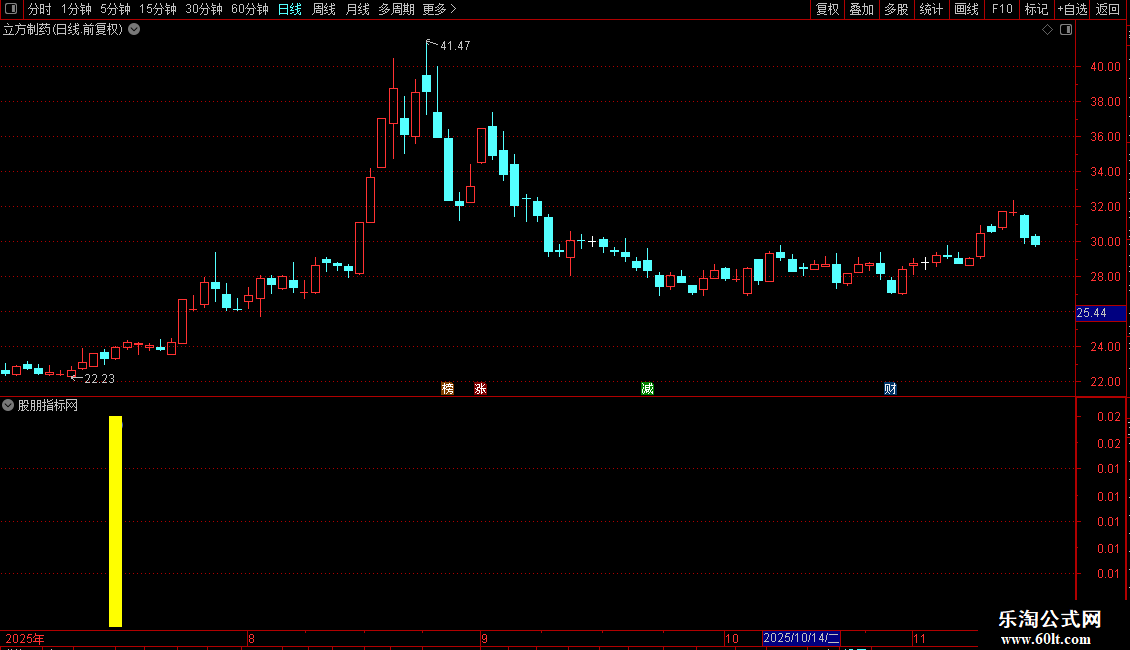Select the 5分钟 period
Screen dimensions: 1130x650
(x=115, y=9)
